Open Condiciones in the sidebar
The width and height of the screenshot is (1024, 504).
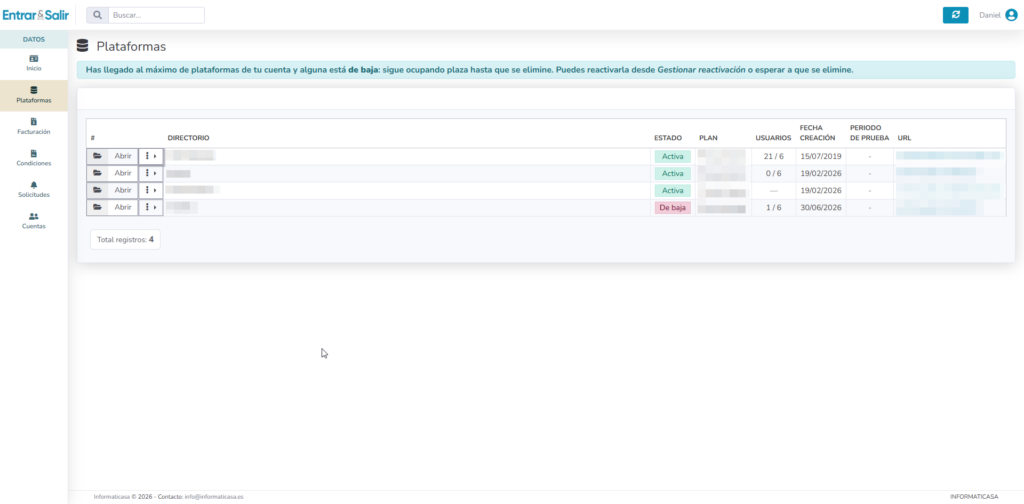tap(34, 158)
